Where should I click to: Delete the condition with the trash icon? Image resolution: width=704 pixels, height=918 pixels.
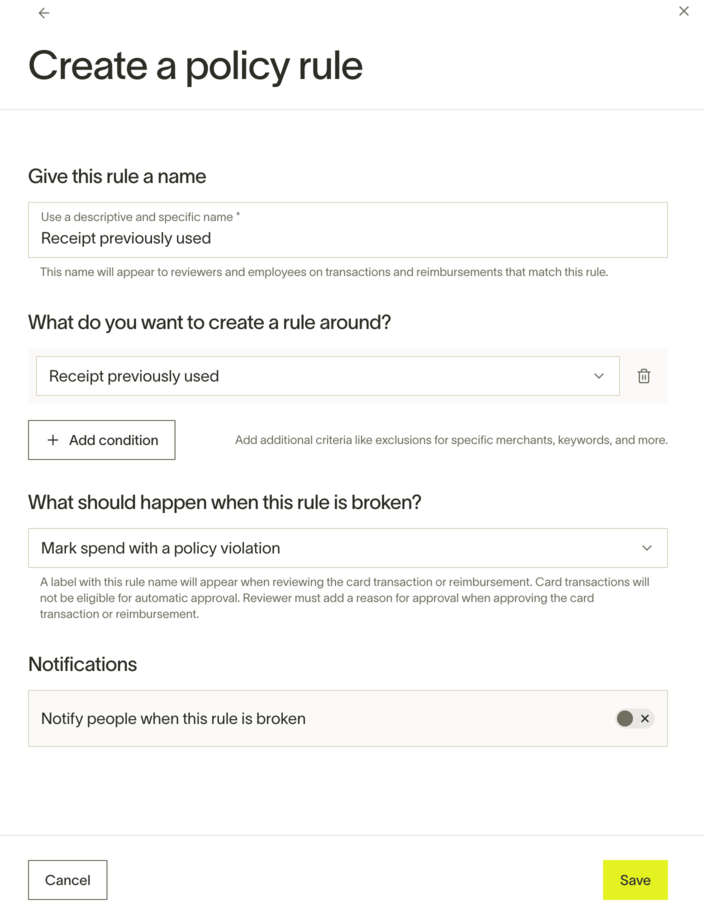(644, 376)
